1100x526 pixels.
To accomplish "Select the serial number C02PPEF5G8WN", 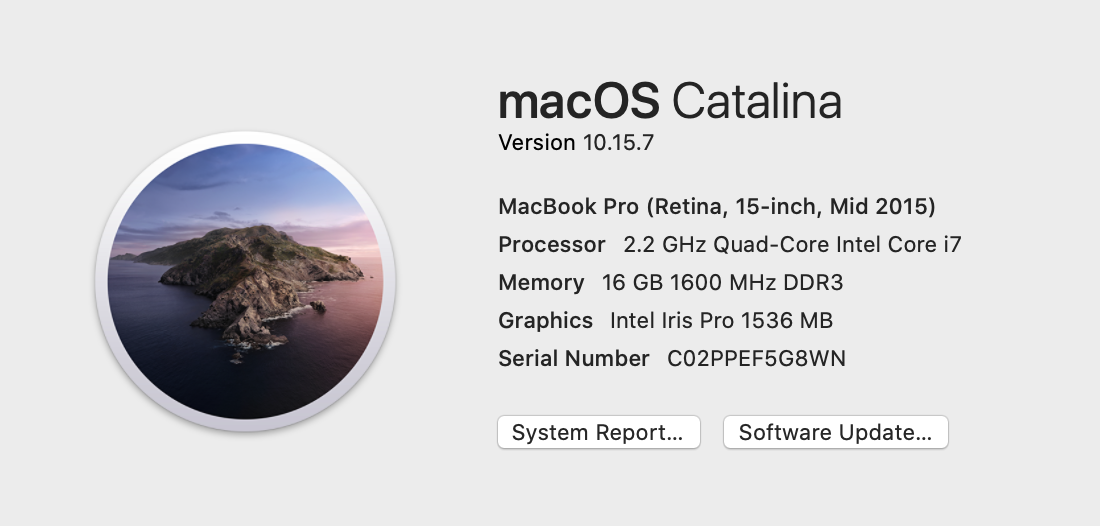I will click(756, 359).
